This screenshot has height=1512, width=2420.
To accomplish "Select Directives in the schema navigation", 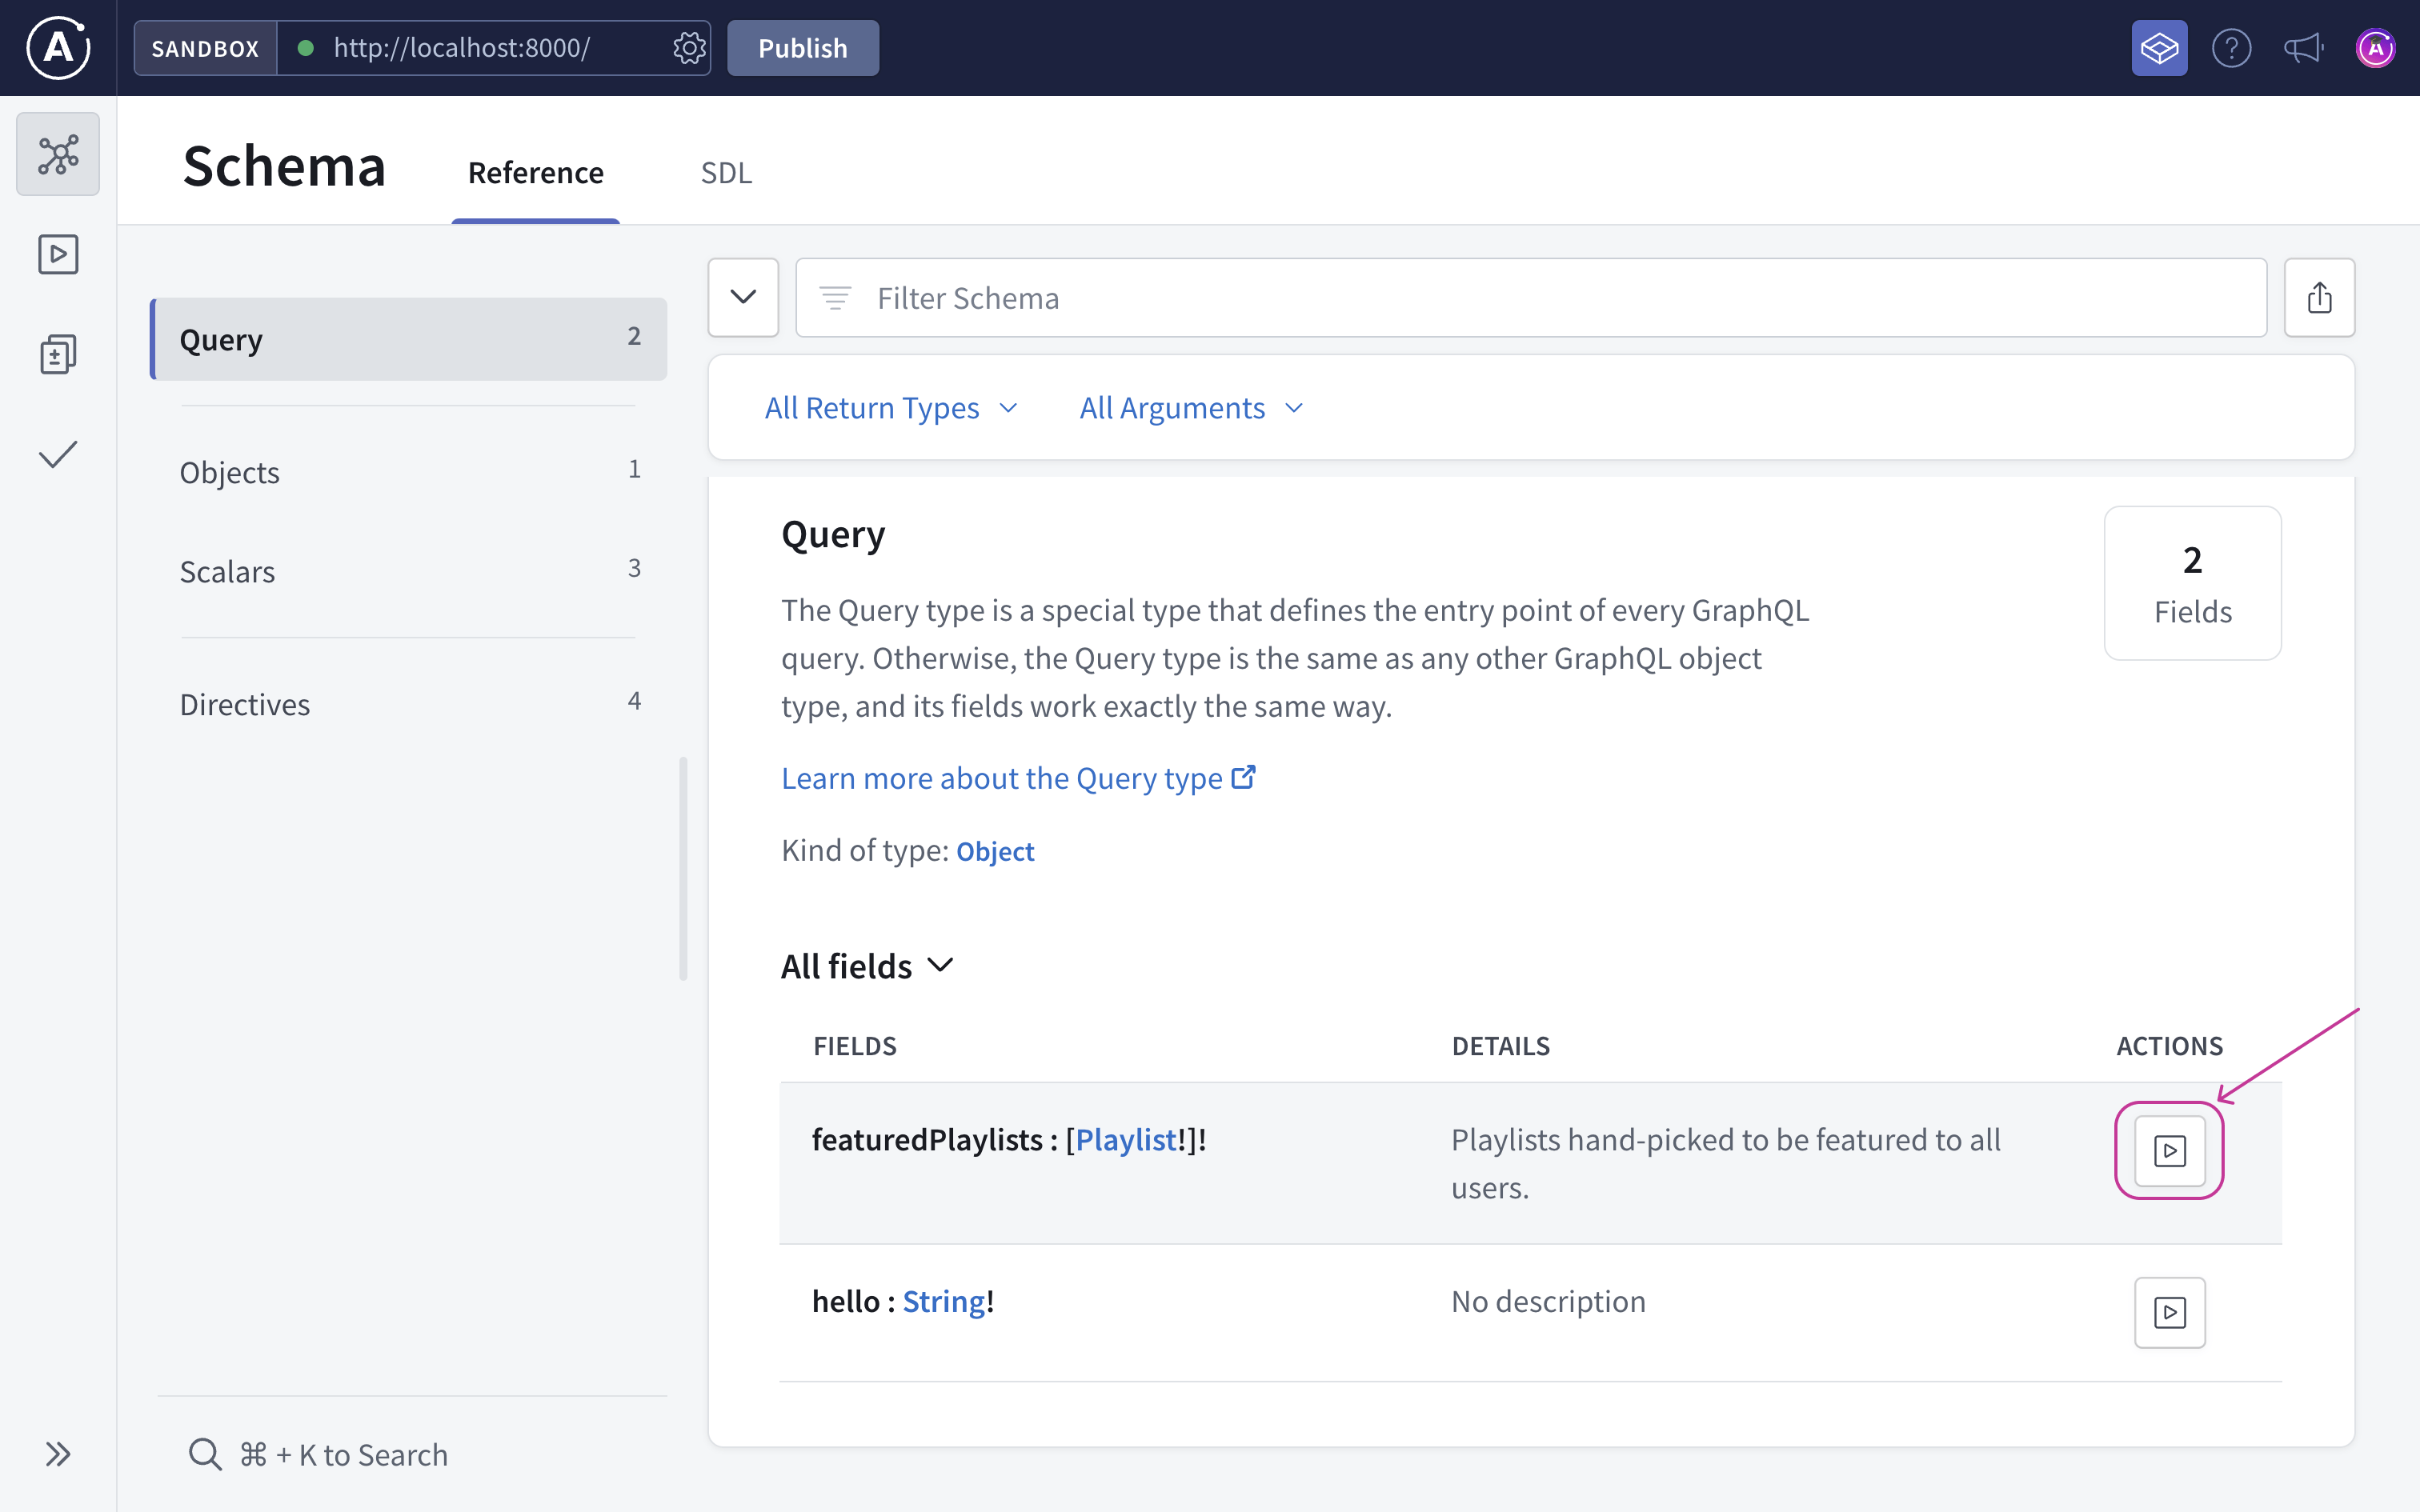I will click(245, 704).
